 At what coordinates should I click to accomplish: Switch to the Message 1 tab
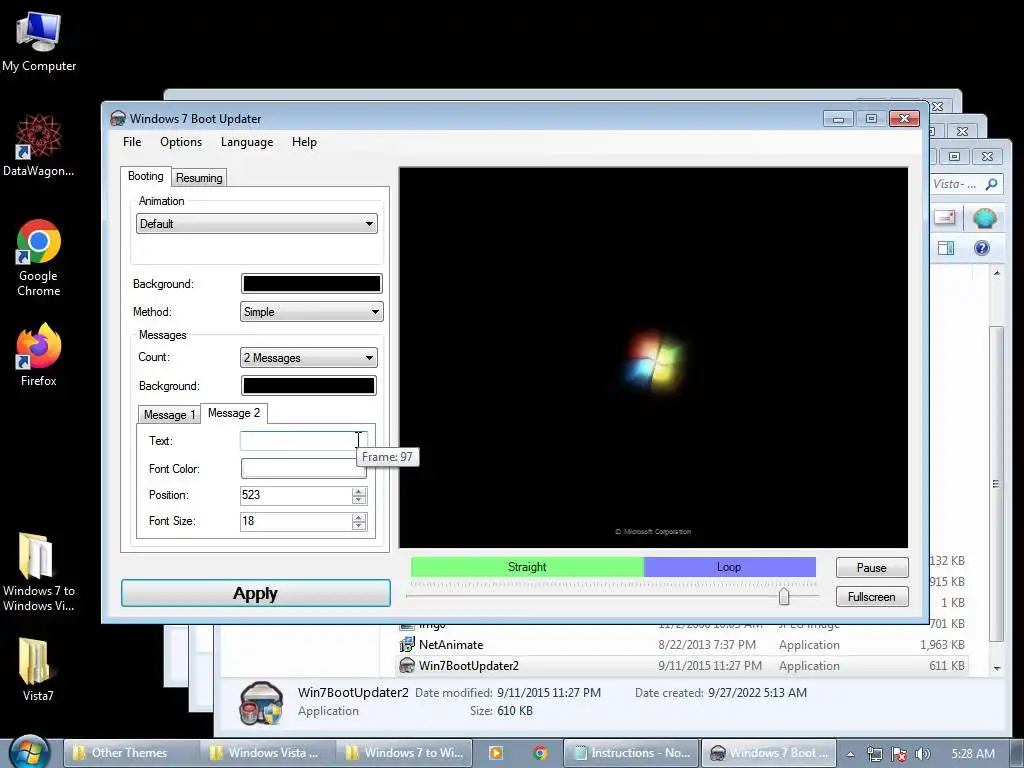click(169, 415)
